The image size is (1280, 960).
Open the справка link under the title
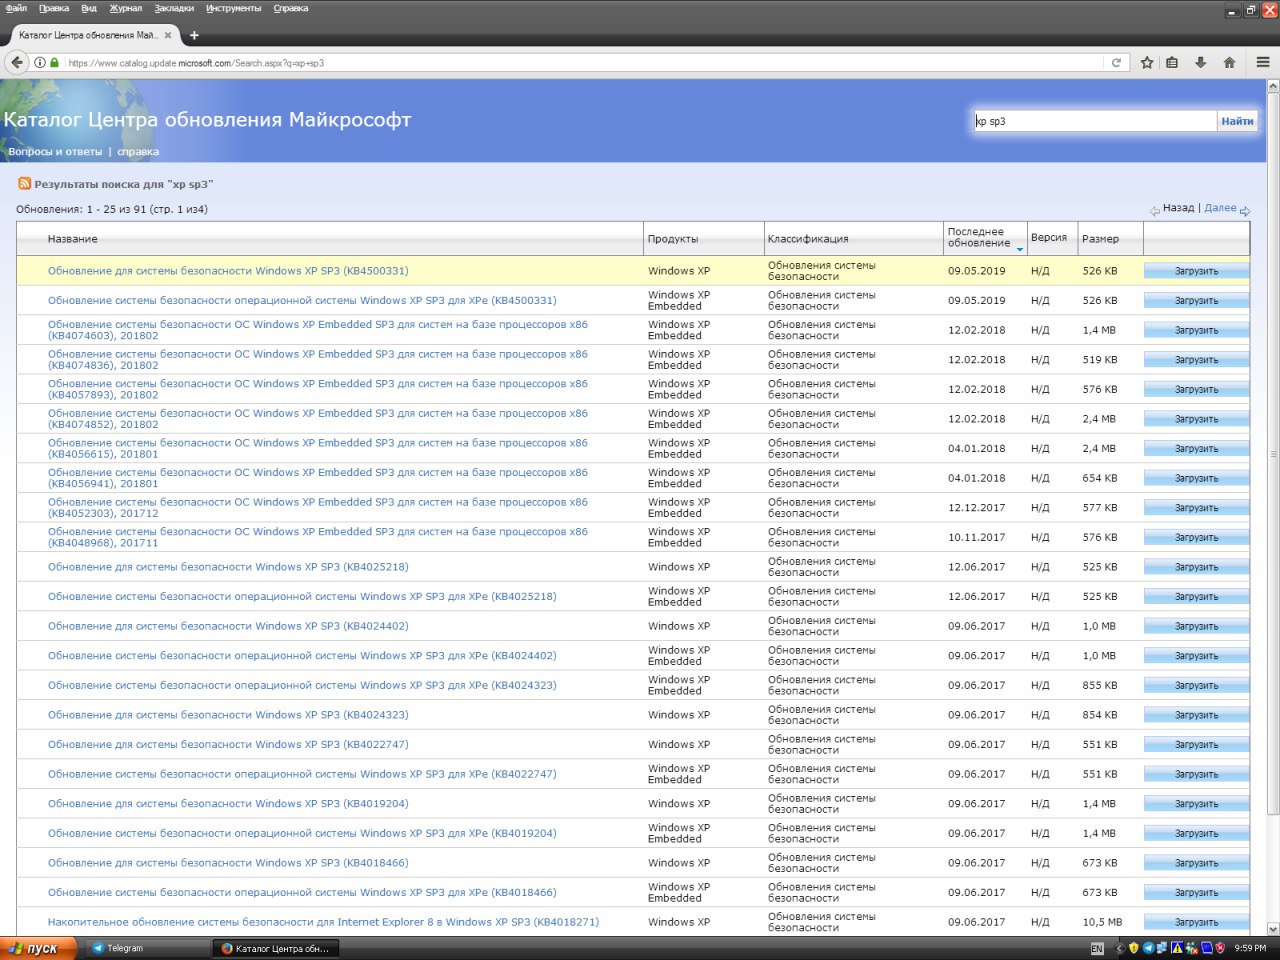pyautogui.click(x=138, y=152)
